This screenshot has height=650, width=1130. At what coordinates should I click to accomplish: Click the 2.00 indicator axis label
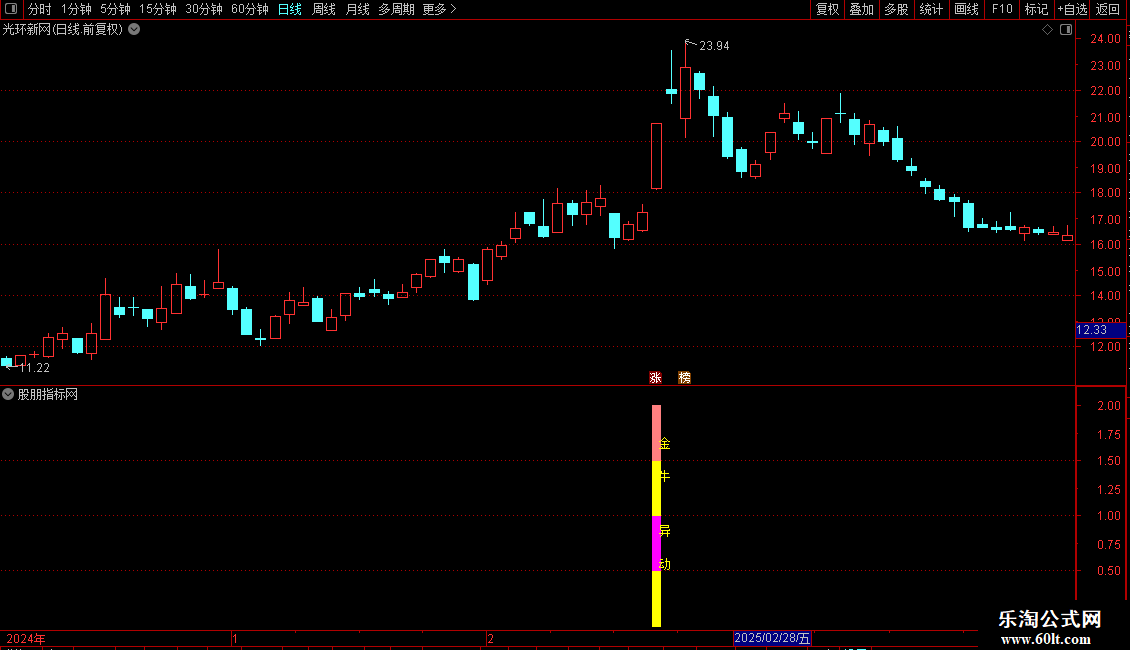(x=1109, y=406)
